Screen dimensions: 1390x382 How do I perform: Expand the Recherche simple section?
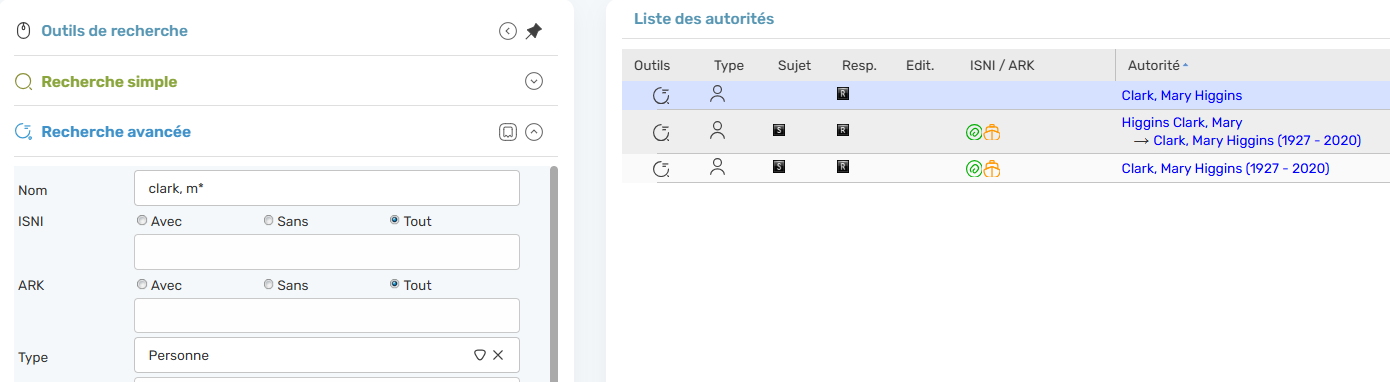pos(534,82)
